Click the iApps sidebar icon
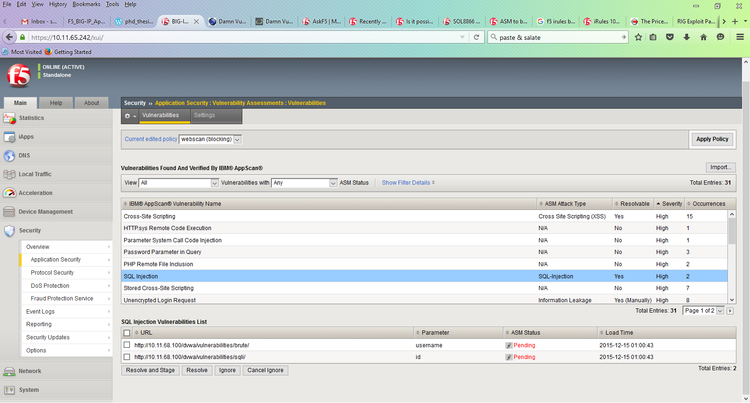 click(x=9, y=137)
